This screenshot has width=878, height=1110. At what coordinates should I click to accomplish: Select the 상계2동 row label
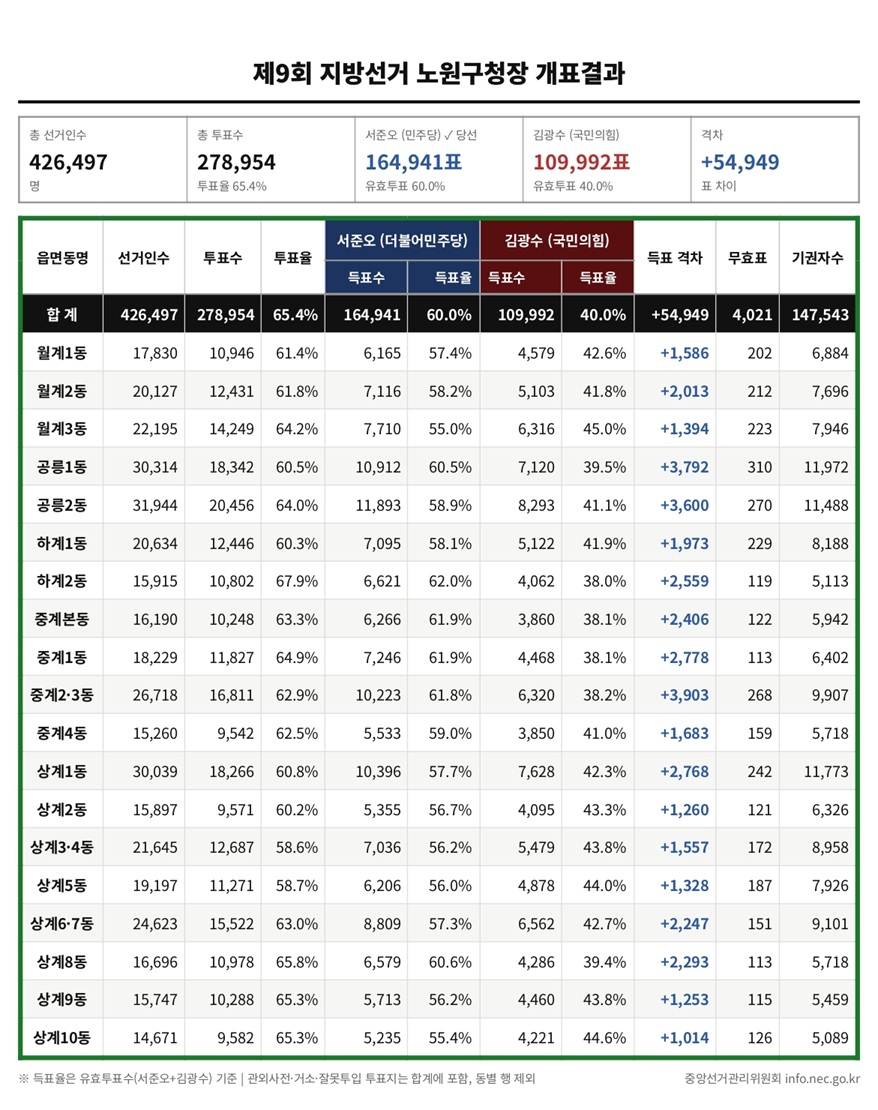pos(62,810)
